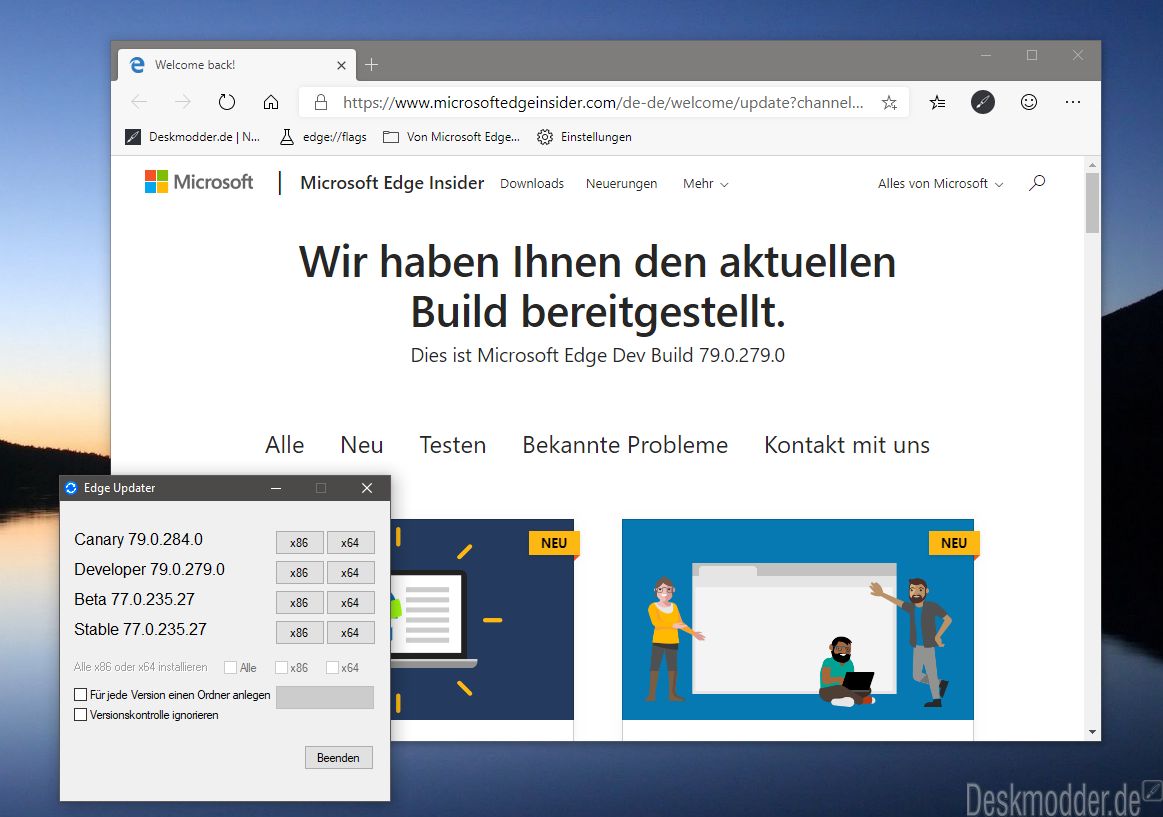Screen dimensions: 1163x817
Task: Click the Stable 77.0.235.27 label
Action: (x=140, y=629)
